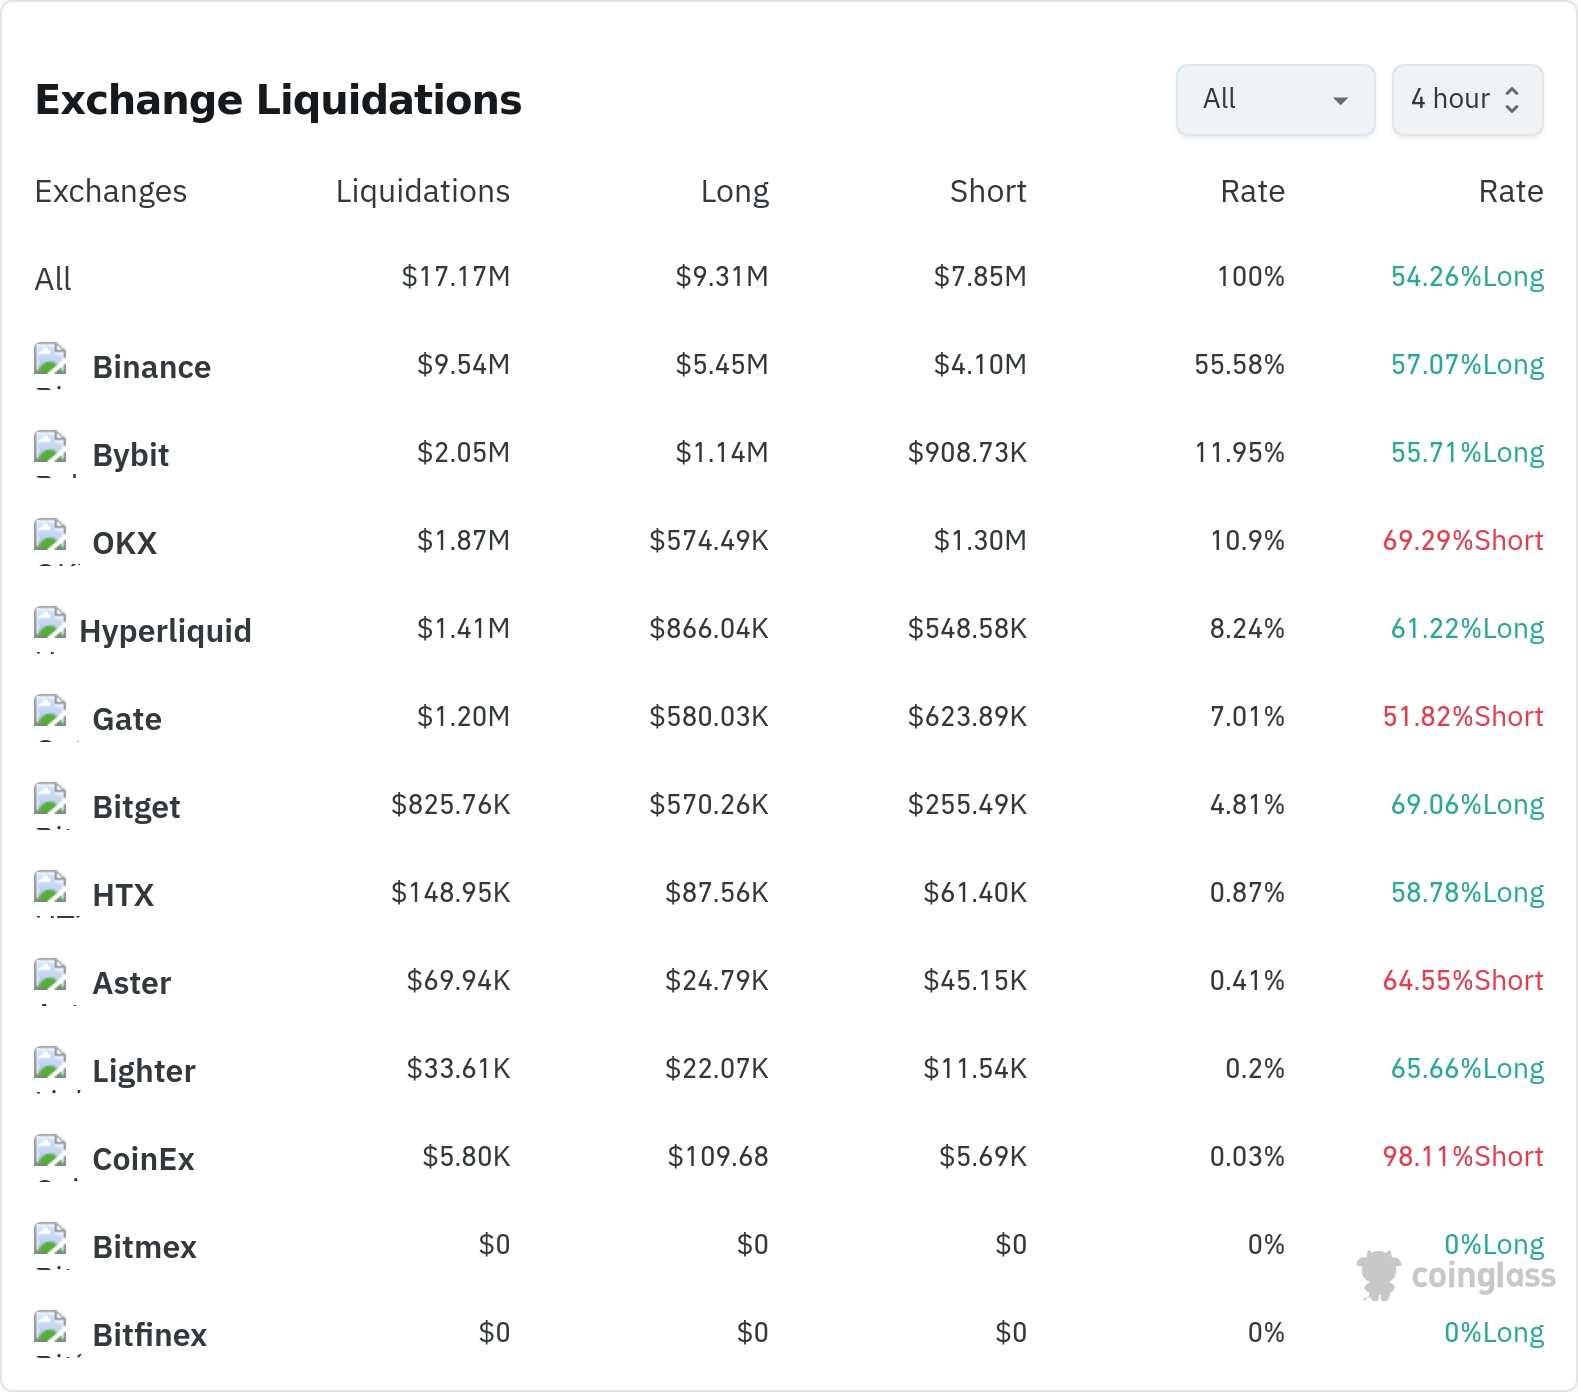The width and height of the screenshot is (1578, 1392).
Task: Open the All coins filter dropdown
Action: pyautogui.click(x=1275, y=99)
